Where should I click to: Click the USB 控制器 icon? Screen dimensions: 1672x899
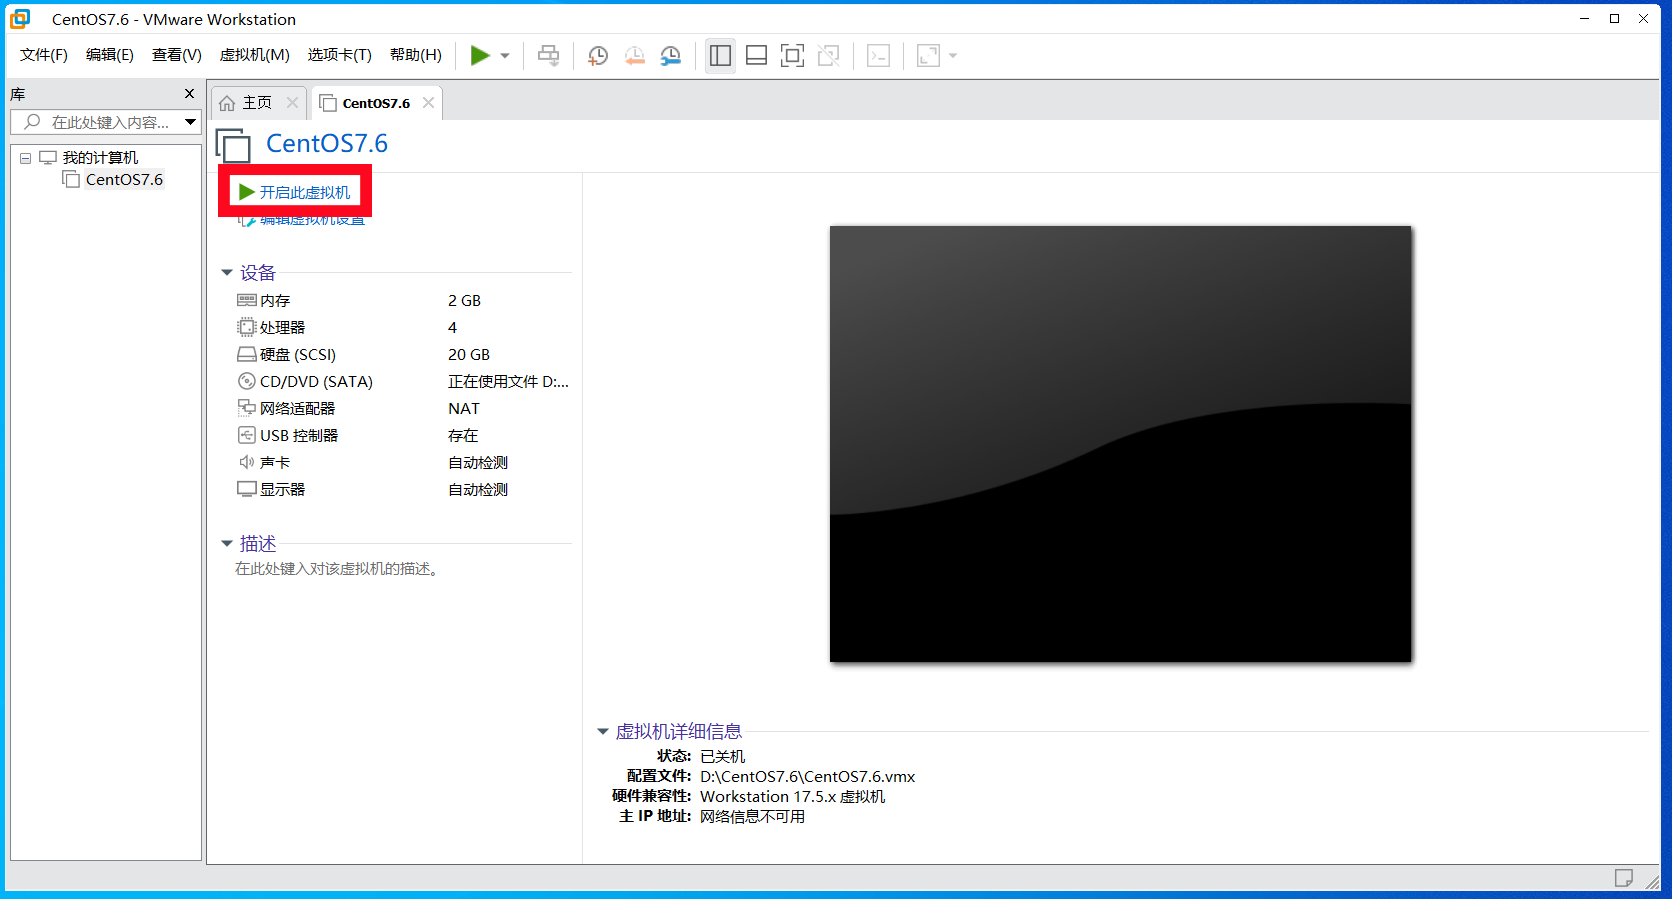247,435
